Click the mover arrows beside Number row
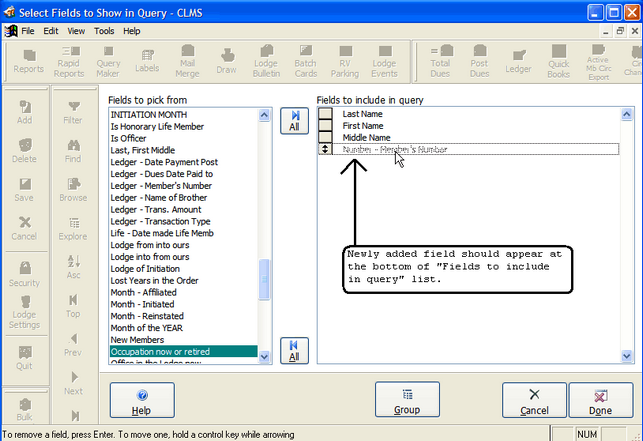The image size is (643, 441). pyautogui.click(x=325, y=150)
